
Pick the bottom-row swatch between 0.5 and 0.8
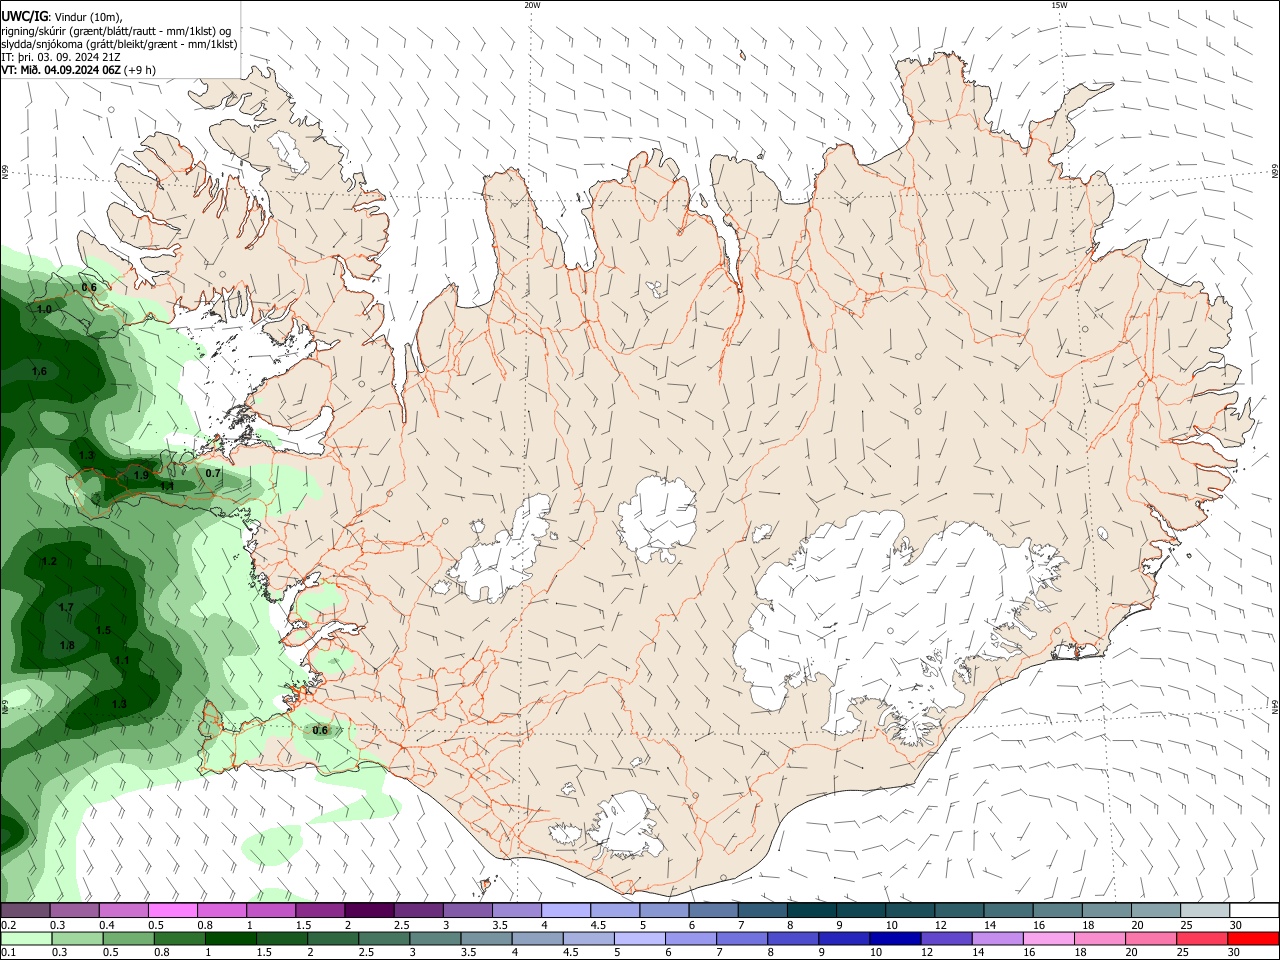pos(128,938)
